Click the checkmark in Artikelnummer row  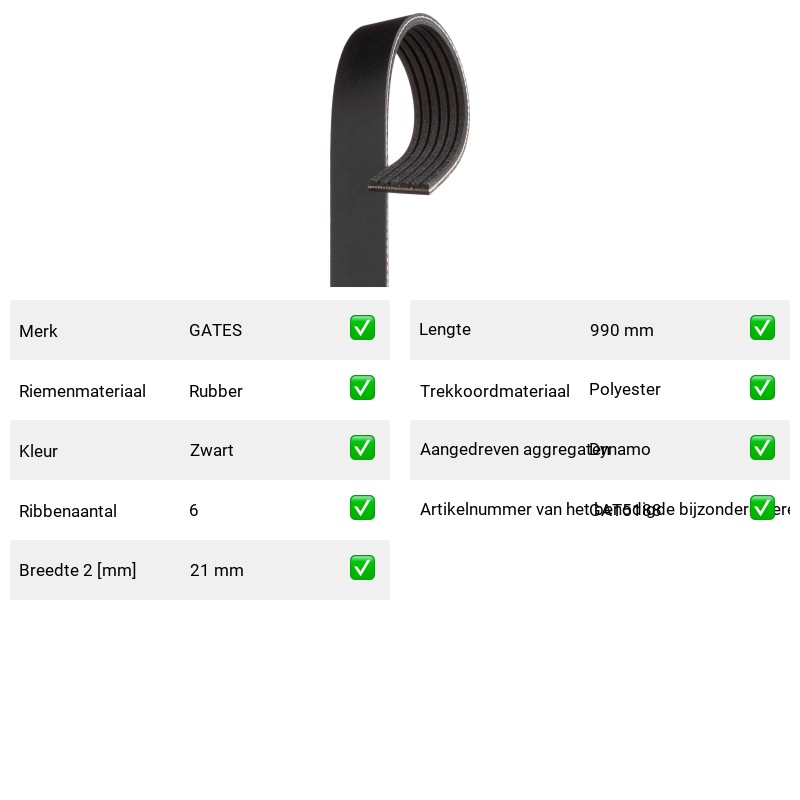coord(762,508)
